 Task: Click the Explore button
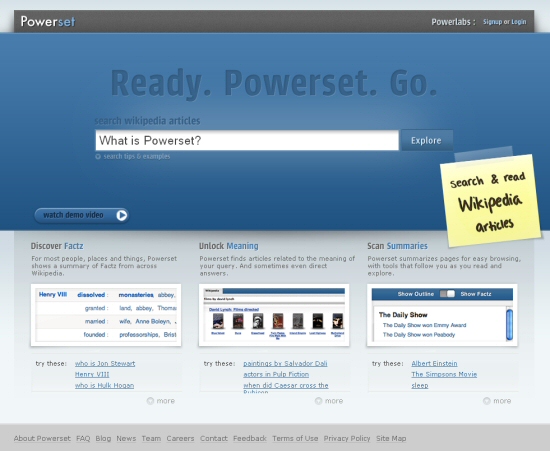427,140
